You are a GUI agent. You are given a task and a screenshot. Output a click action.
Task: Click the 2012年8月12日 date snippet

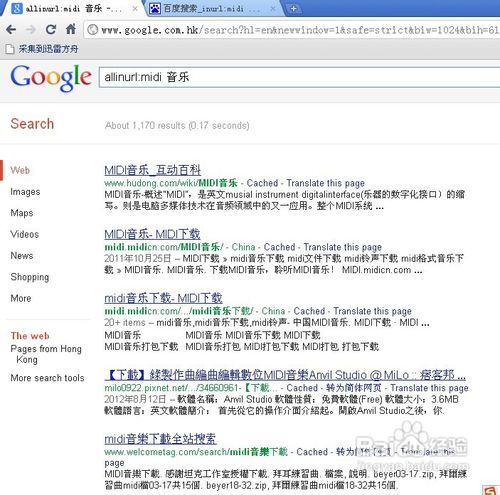coord(135,399)
